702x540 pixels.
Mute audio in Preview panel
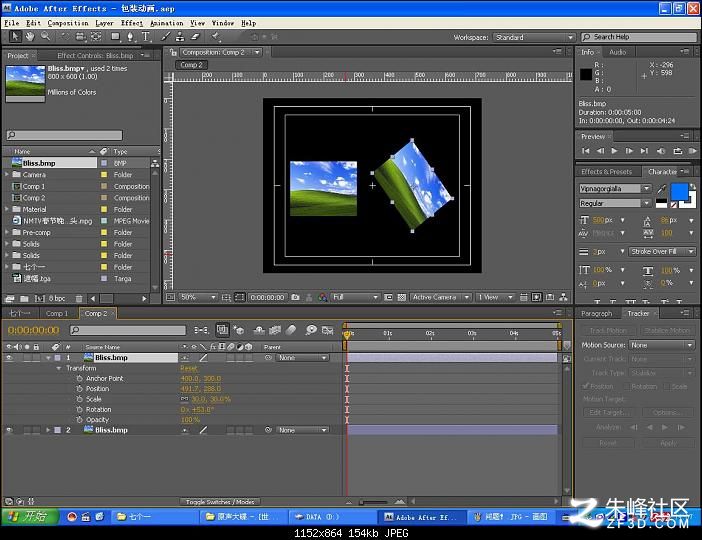click(x=661, y=151)
